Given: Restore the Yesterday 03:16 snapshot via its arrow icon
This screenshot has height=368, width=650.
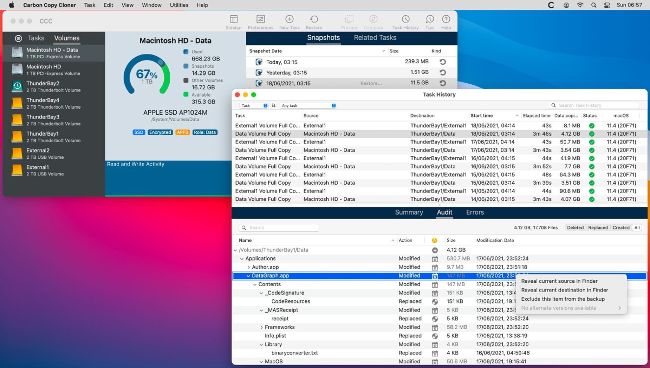Looking at the screenshot, I should point(443,73).
